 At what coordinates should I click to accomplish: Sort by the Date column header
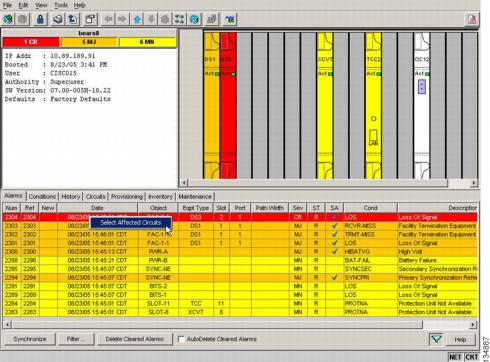97,208
